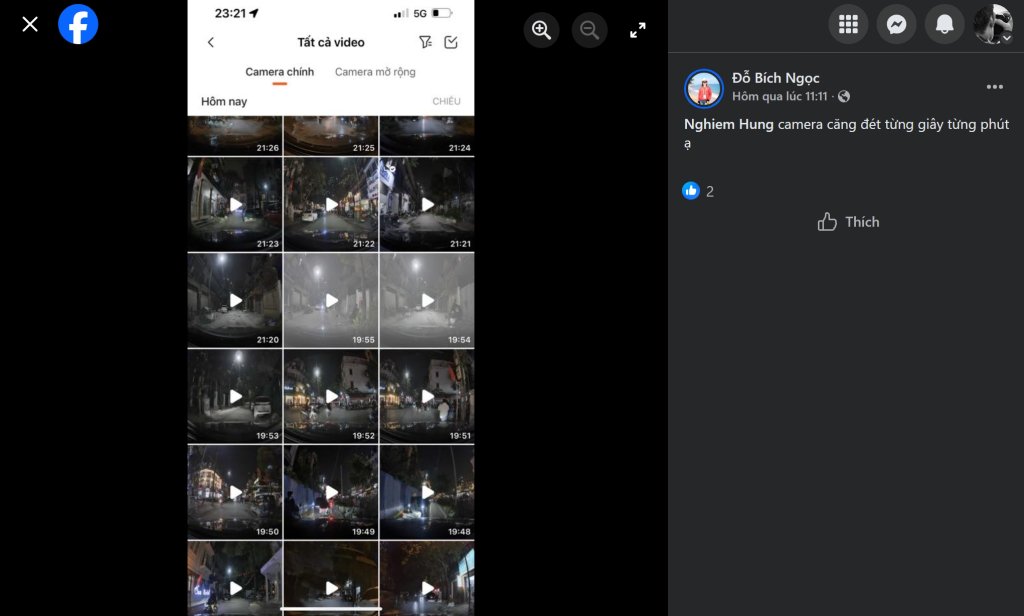Viewport: 1024px width, 616px height.
Task: Click Đỗ Bích Ngọc's profile avatar
Action: (x=704, y=88)
